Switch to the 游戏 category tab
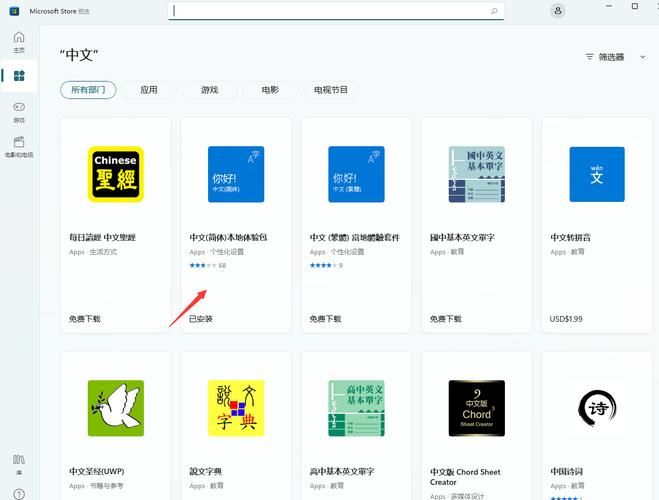The width and height of the screenshot is (659, 500). click(x=209, y=90)
